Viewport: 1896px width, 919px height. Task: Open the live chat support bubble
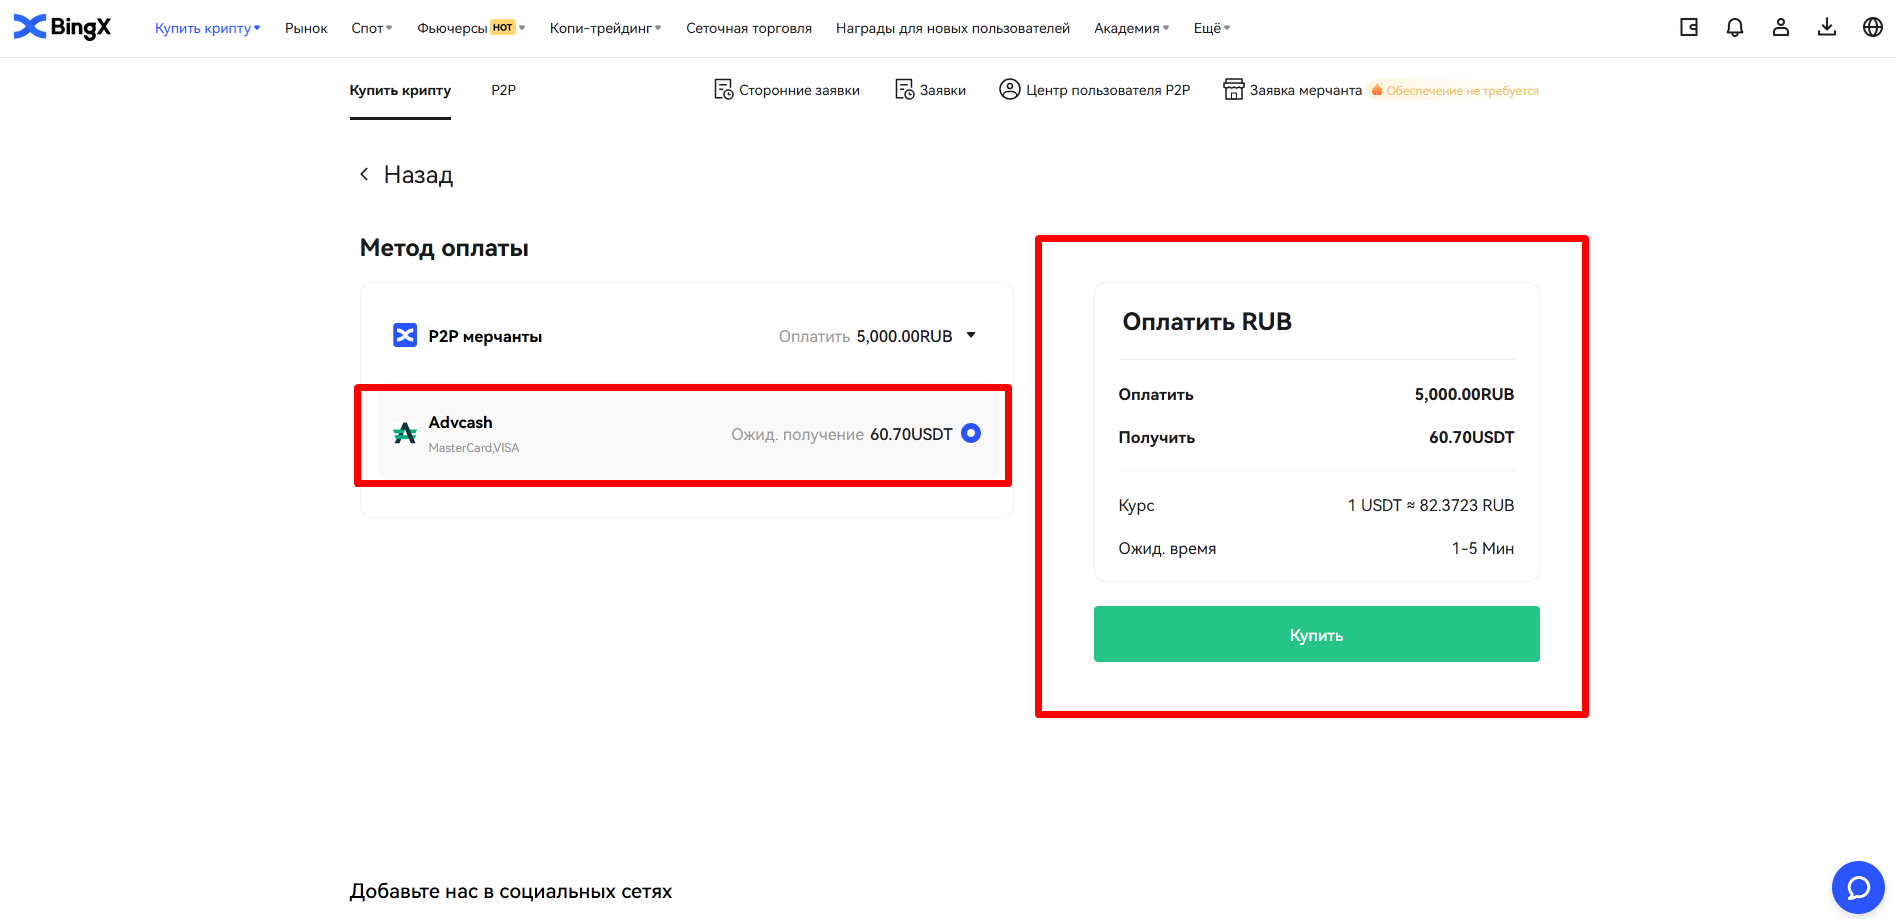[1858, 887]
